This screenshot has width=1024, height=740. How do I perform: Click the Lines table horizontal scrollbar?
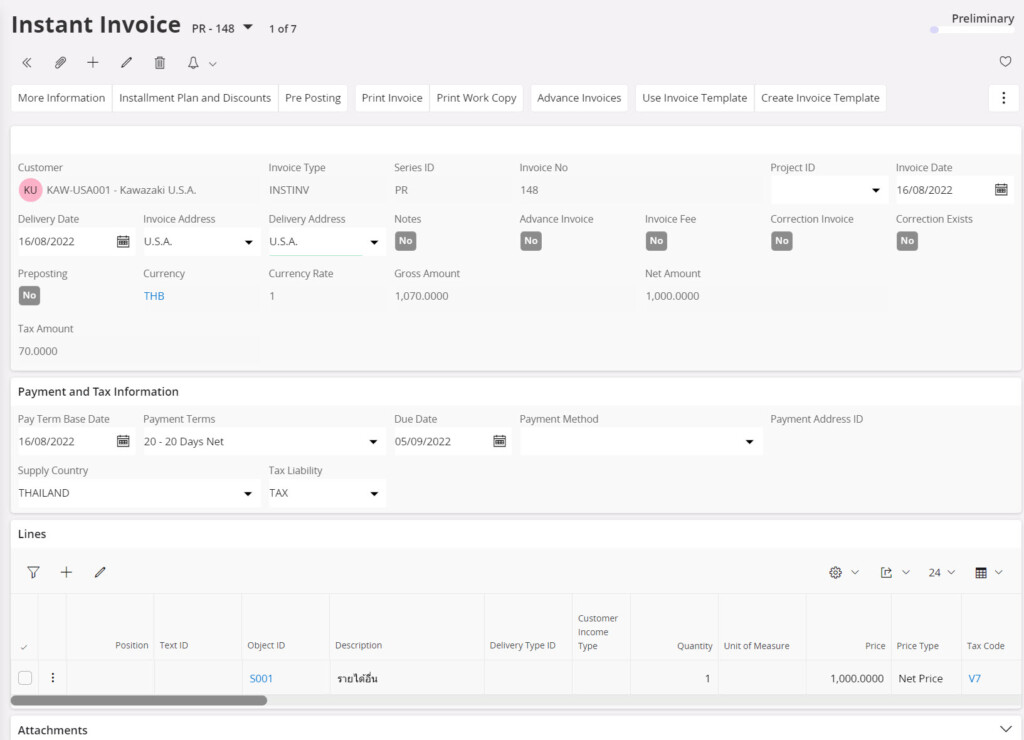[x=139, y=701]
